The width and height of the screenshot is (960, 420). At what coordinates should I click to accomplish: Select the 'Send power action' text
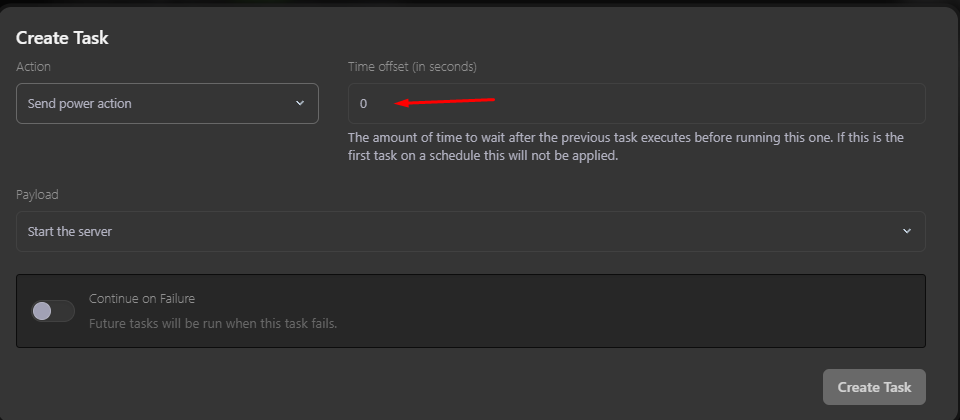click(x=80, y=103)
